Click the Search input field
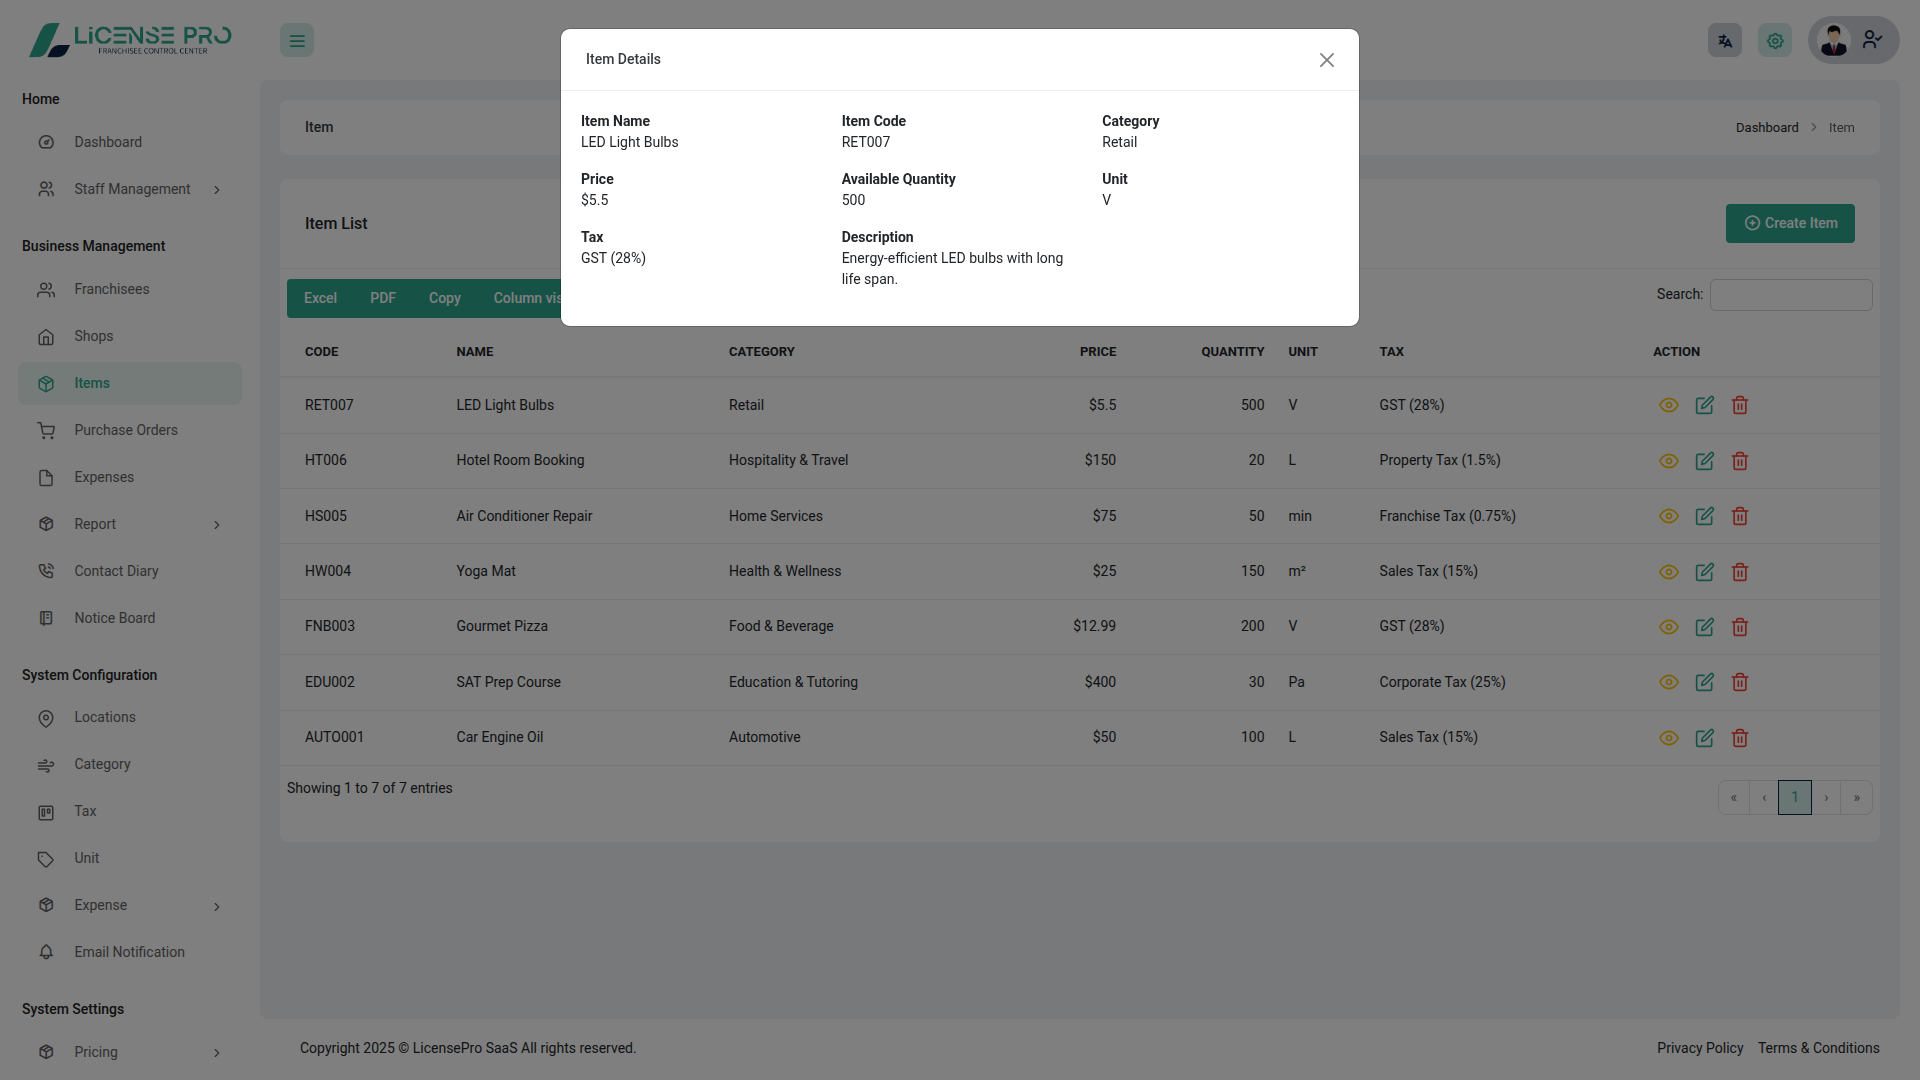 1790,295
